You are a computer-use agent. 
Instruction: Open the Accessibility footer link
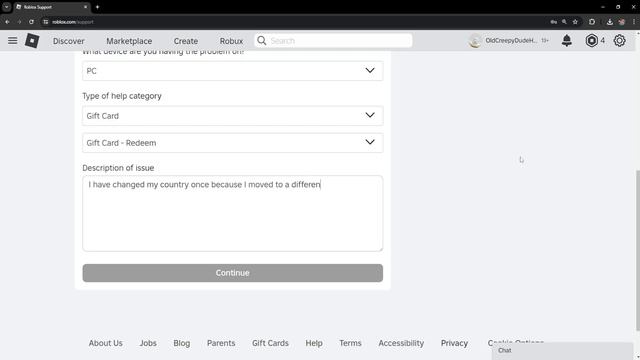click(401, 343)
